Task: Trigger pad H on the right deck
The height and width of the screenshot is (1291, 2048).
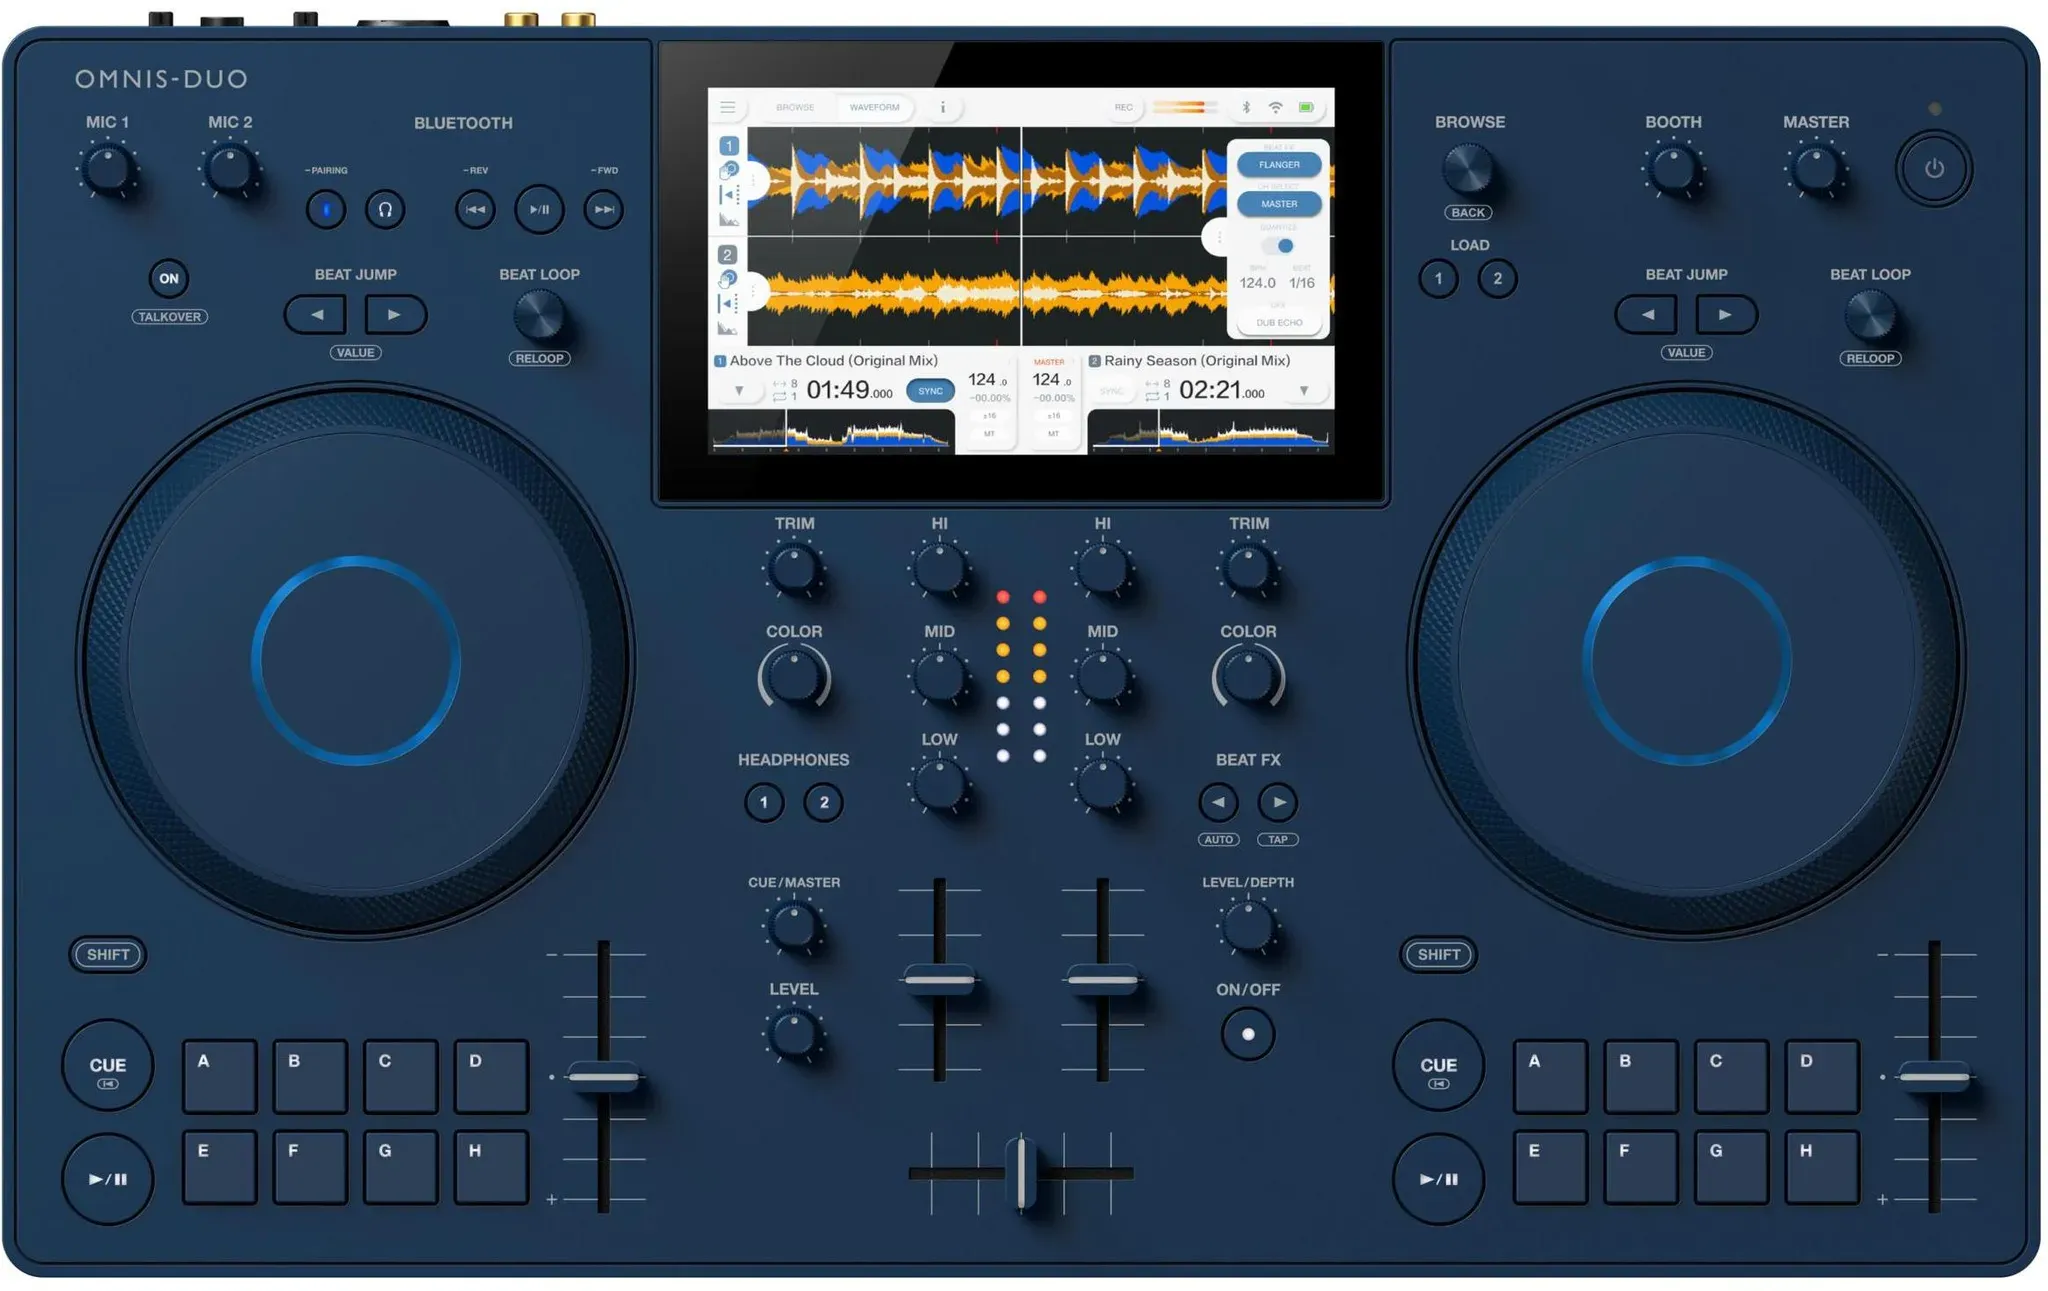Action: [1822, 1167]
